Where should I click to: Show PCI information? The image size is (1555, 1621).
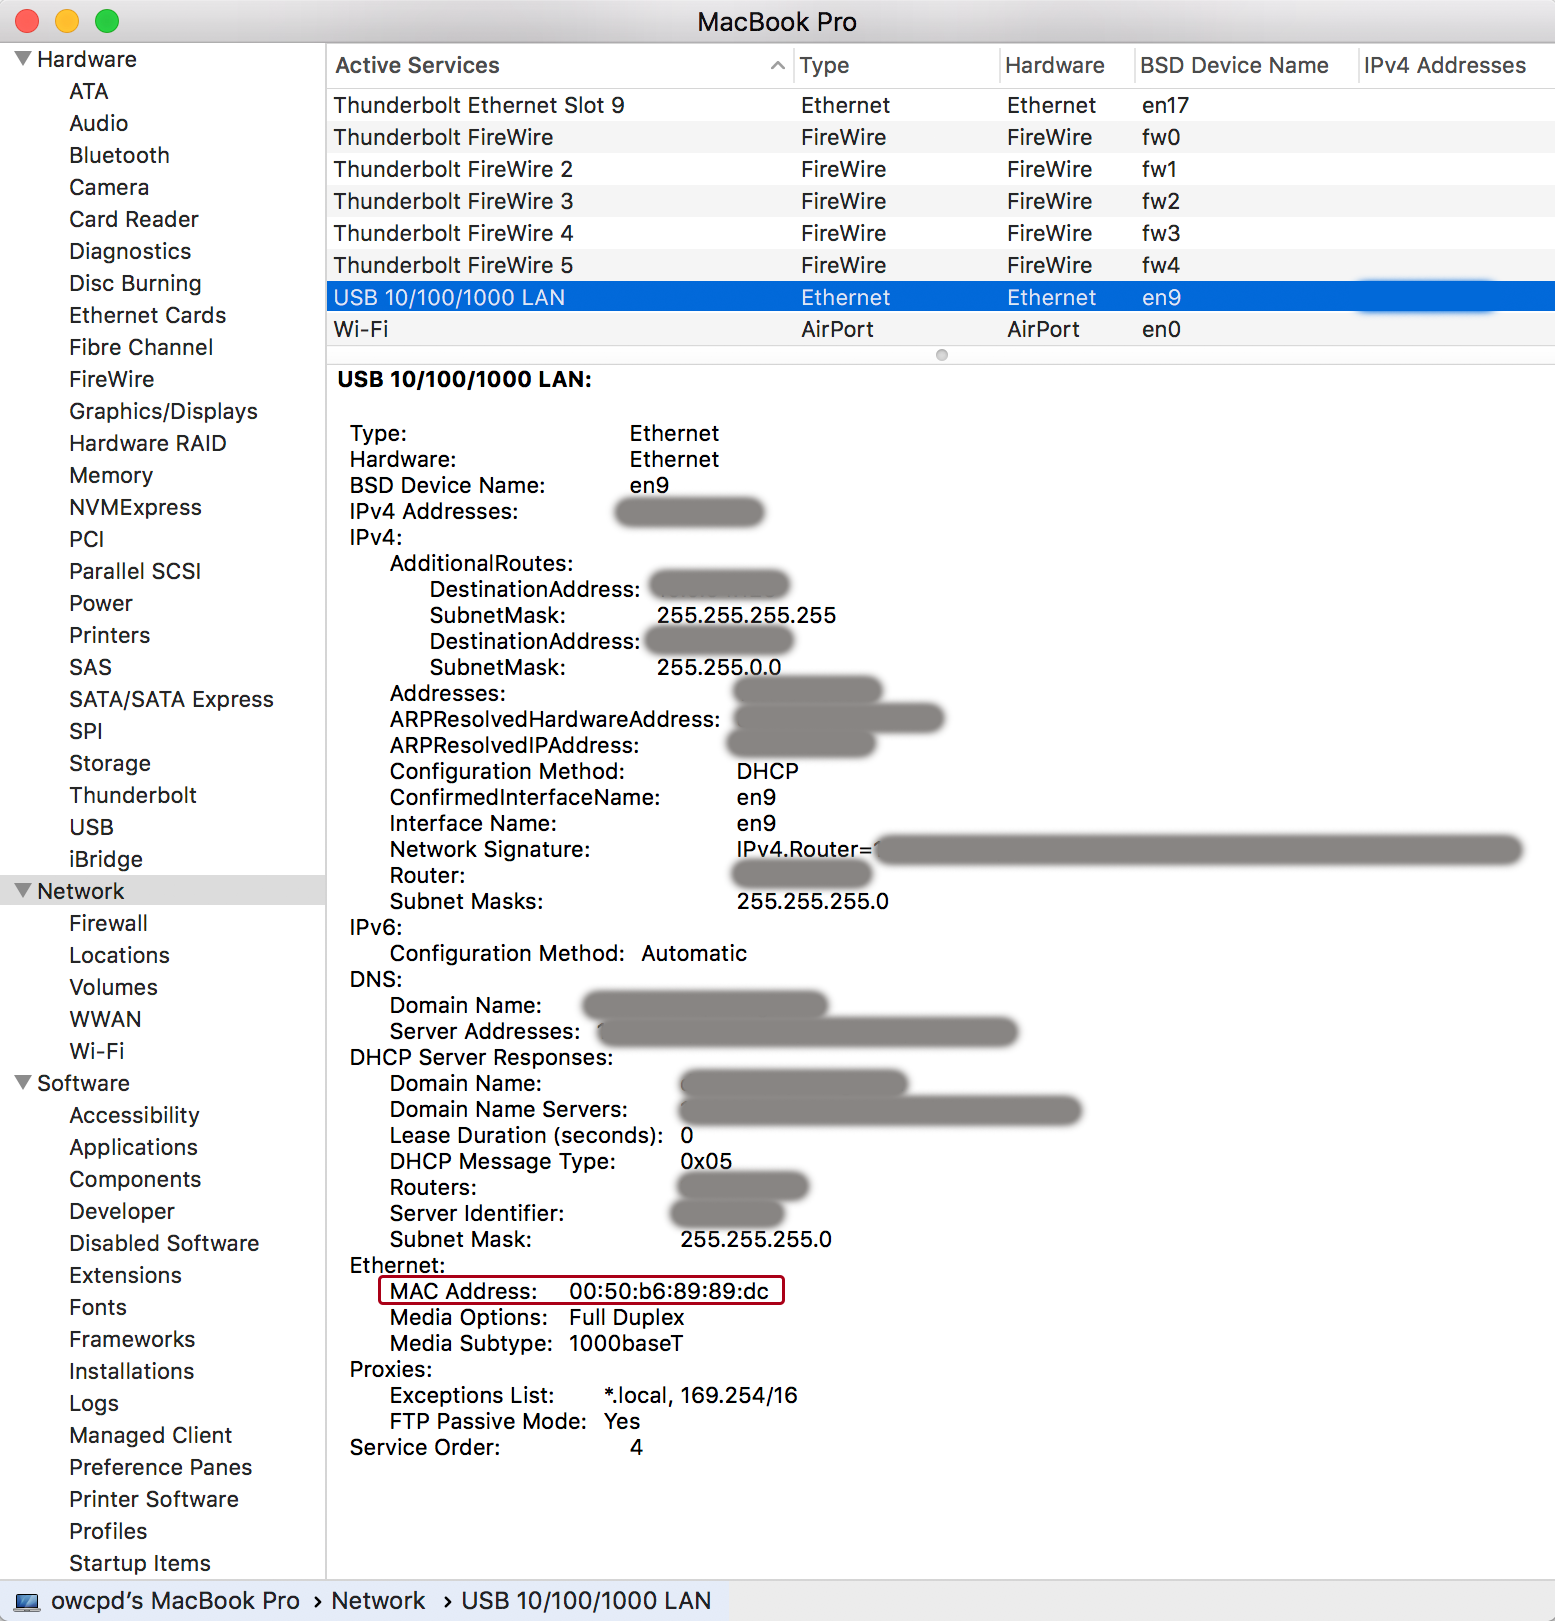point(87,539)
